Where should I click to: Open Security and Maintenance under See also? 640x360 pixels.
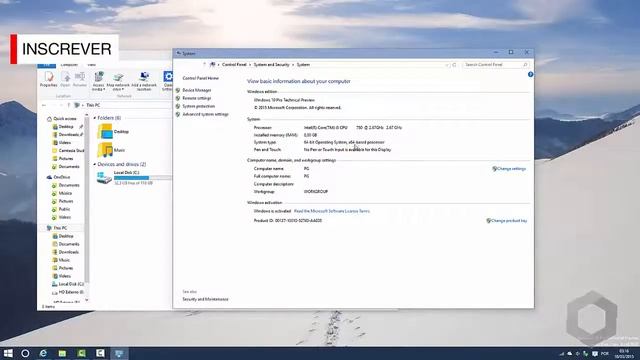205,299
